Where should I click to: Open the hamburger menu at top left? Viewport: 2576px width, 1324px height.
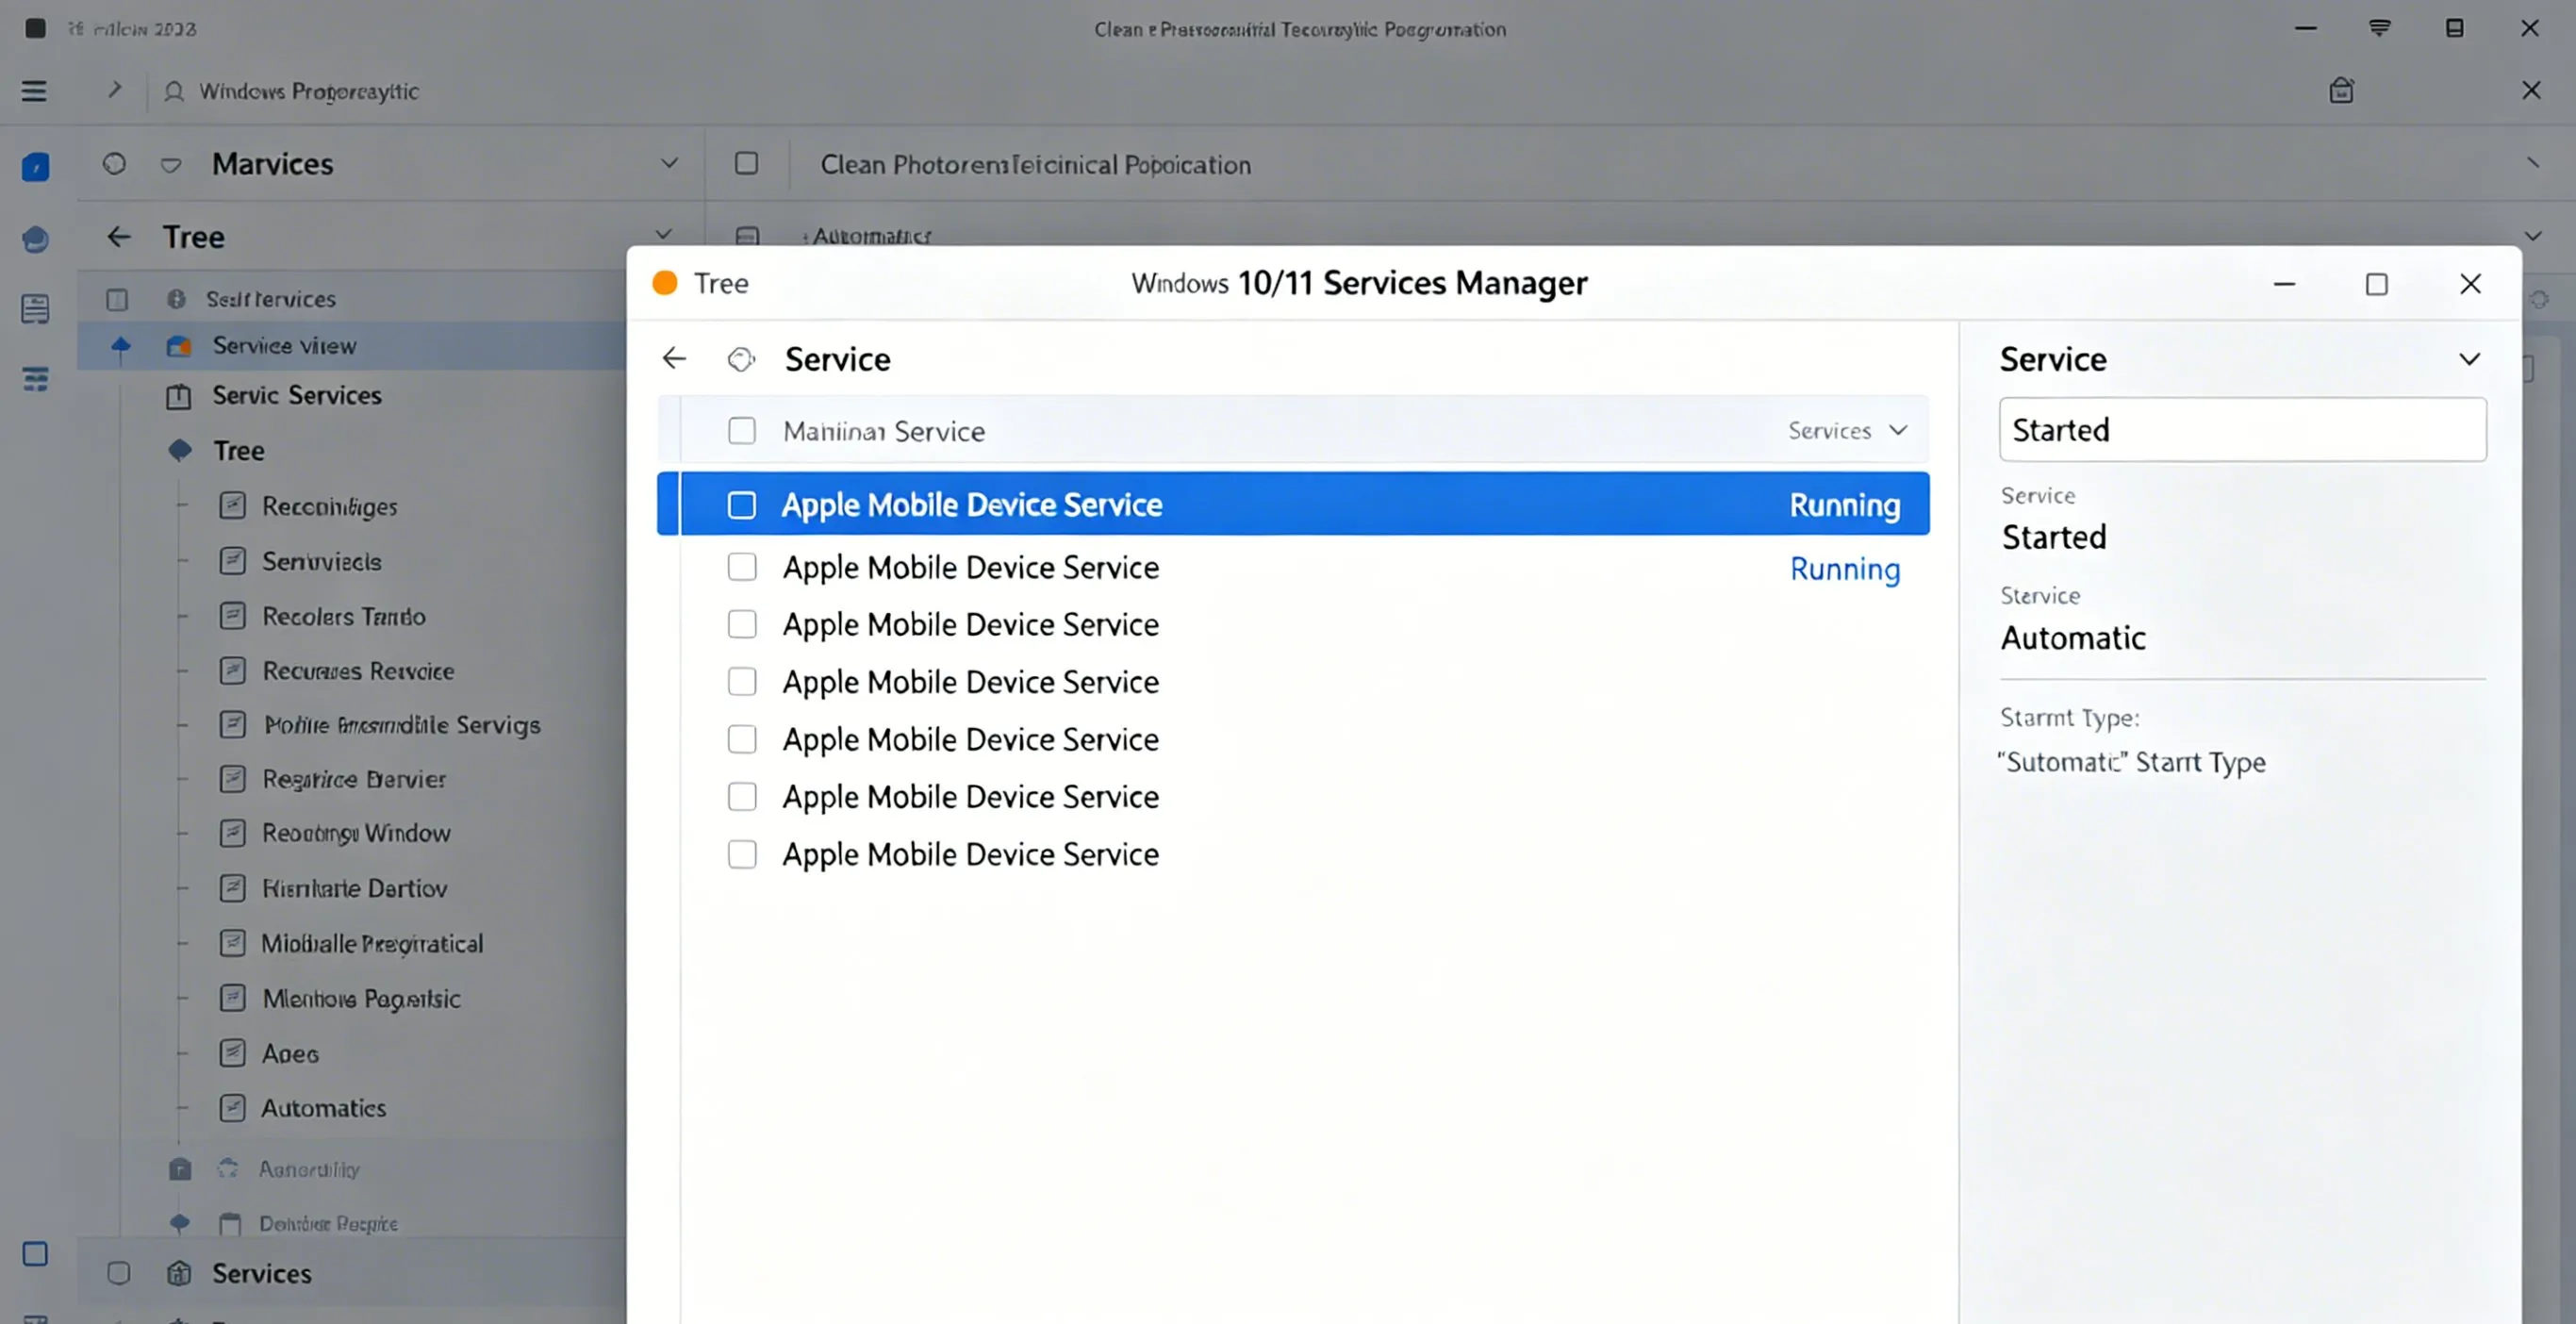pos(34,91)
